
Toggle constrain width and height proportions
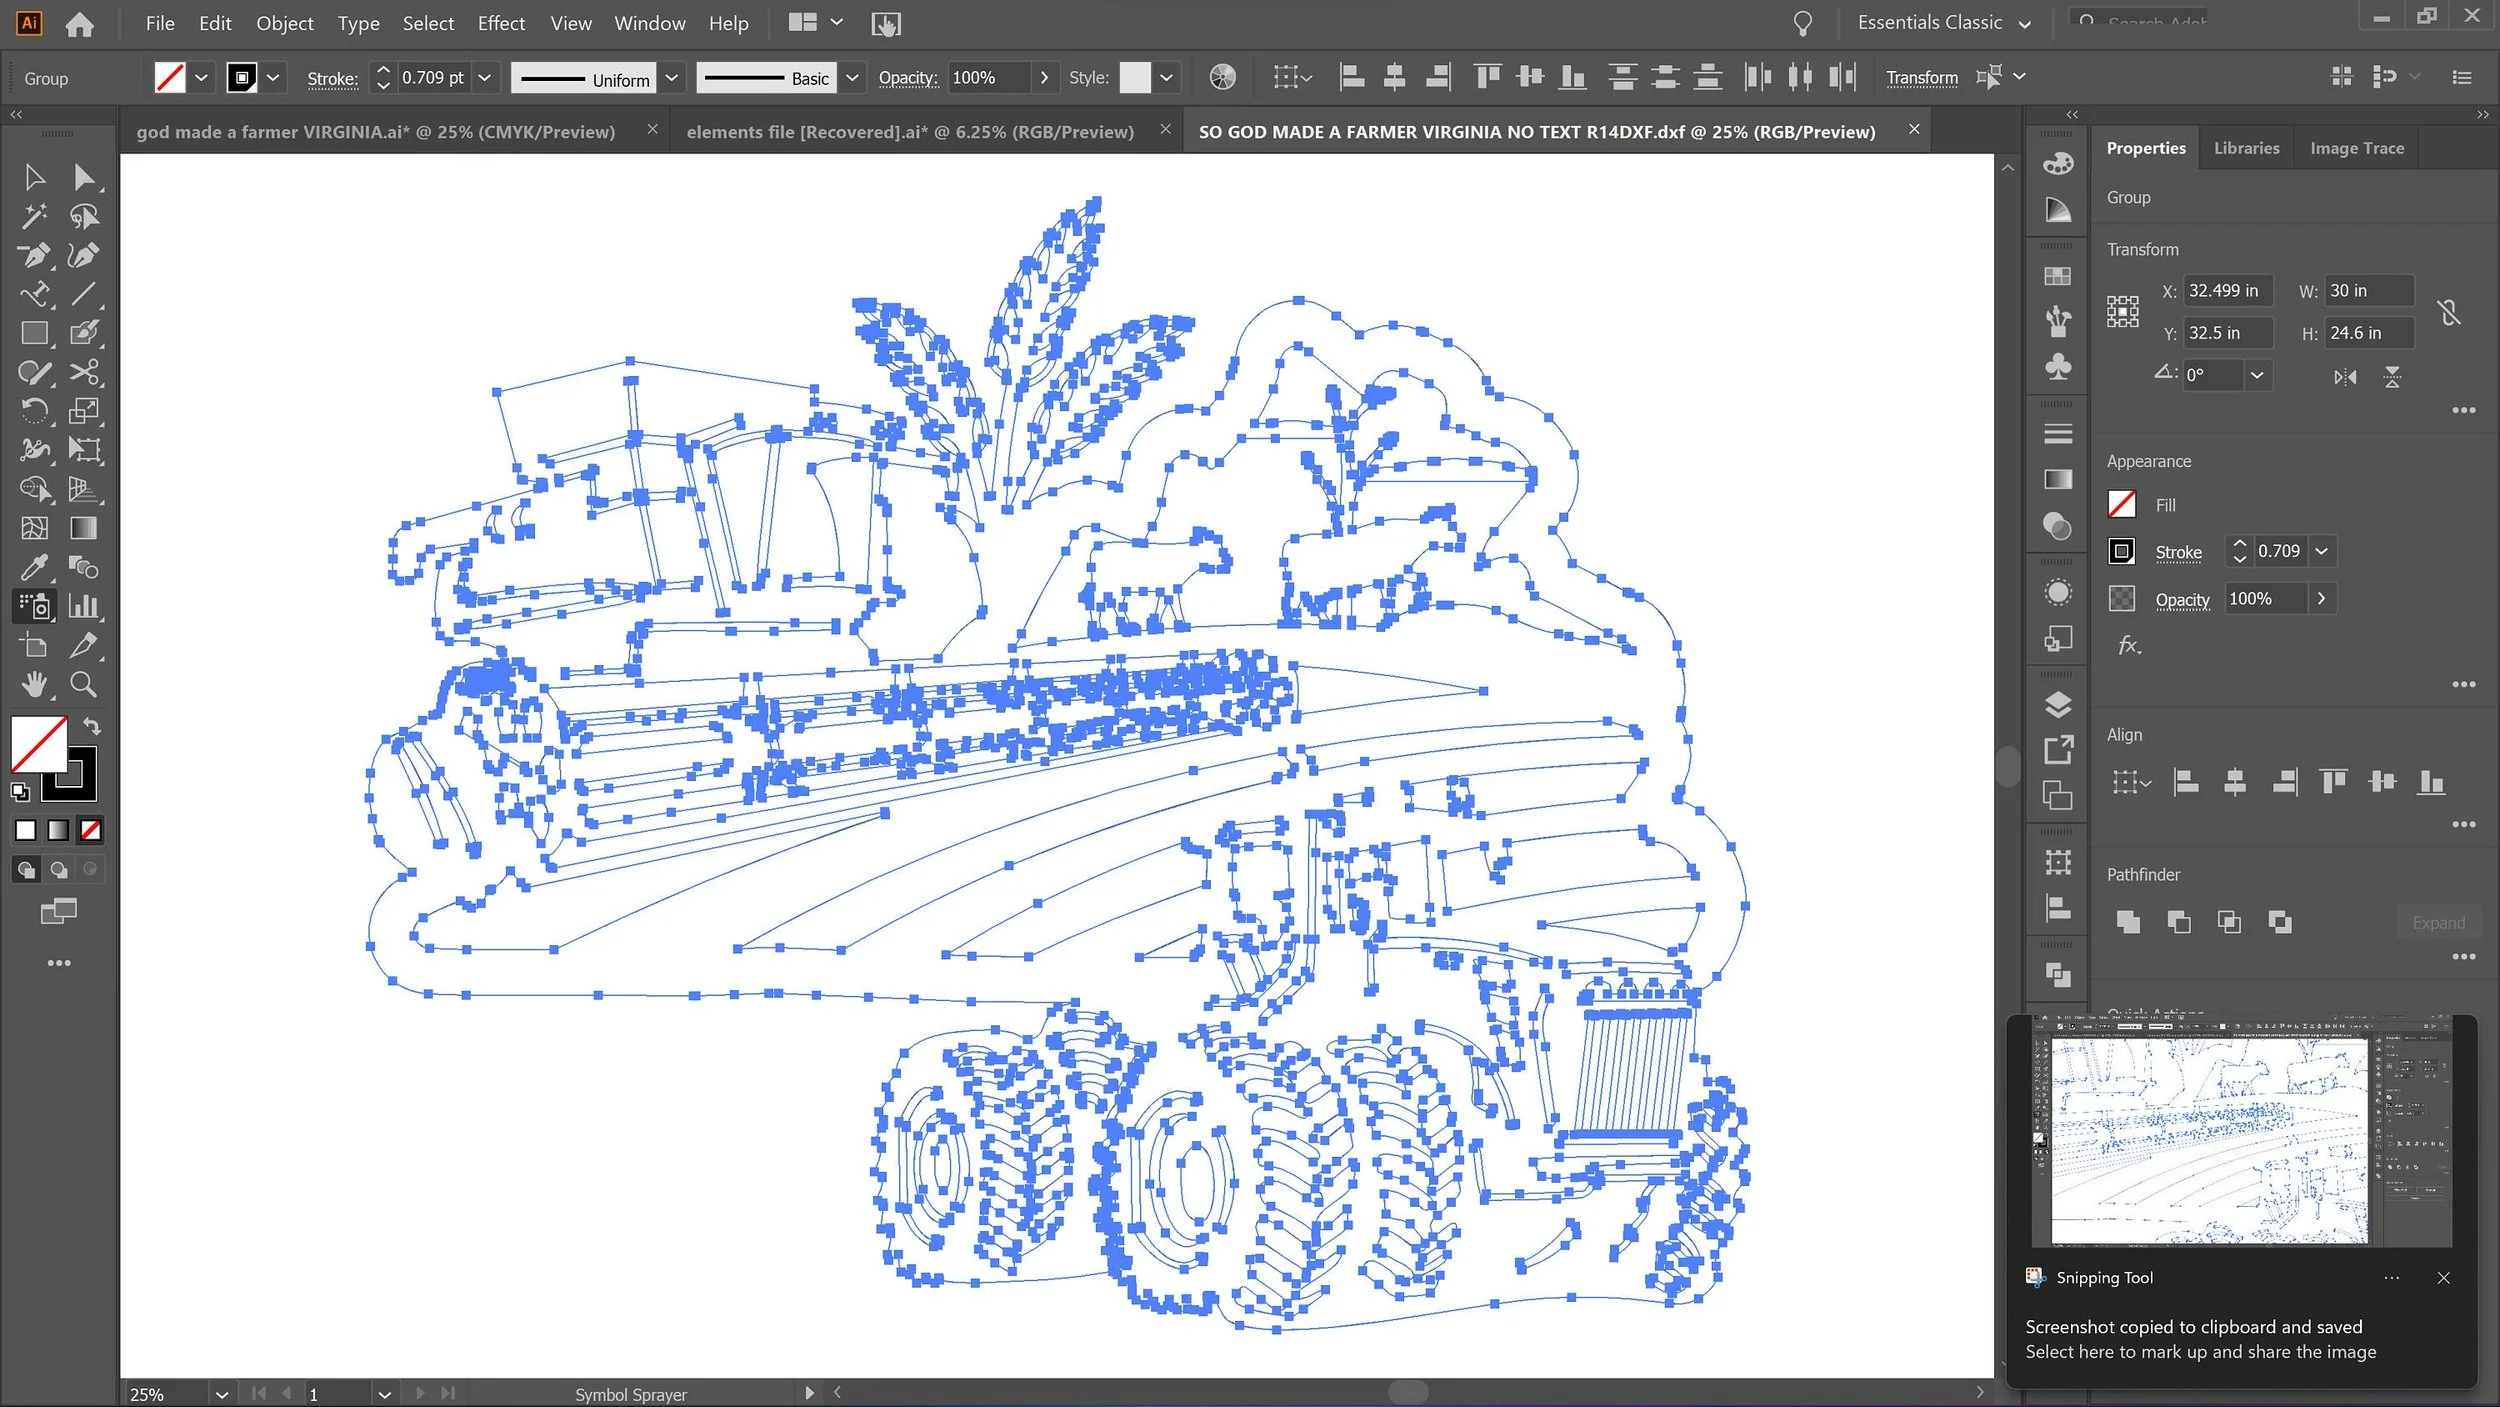point(2448,313)
